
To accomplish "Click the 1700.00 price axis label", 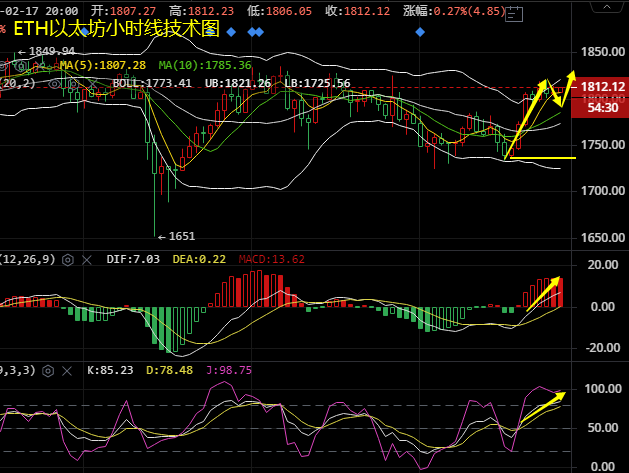I will [603, 191].
